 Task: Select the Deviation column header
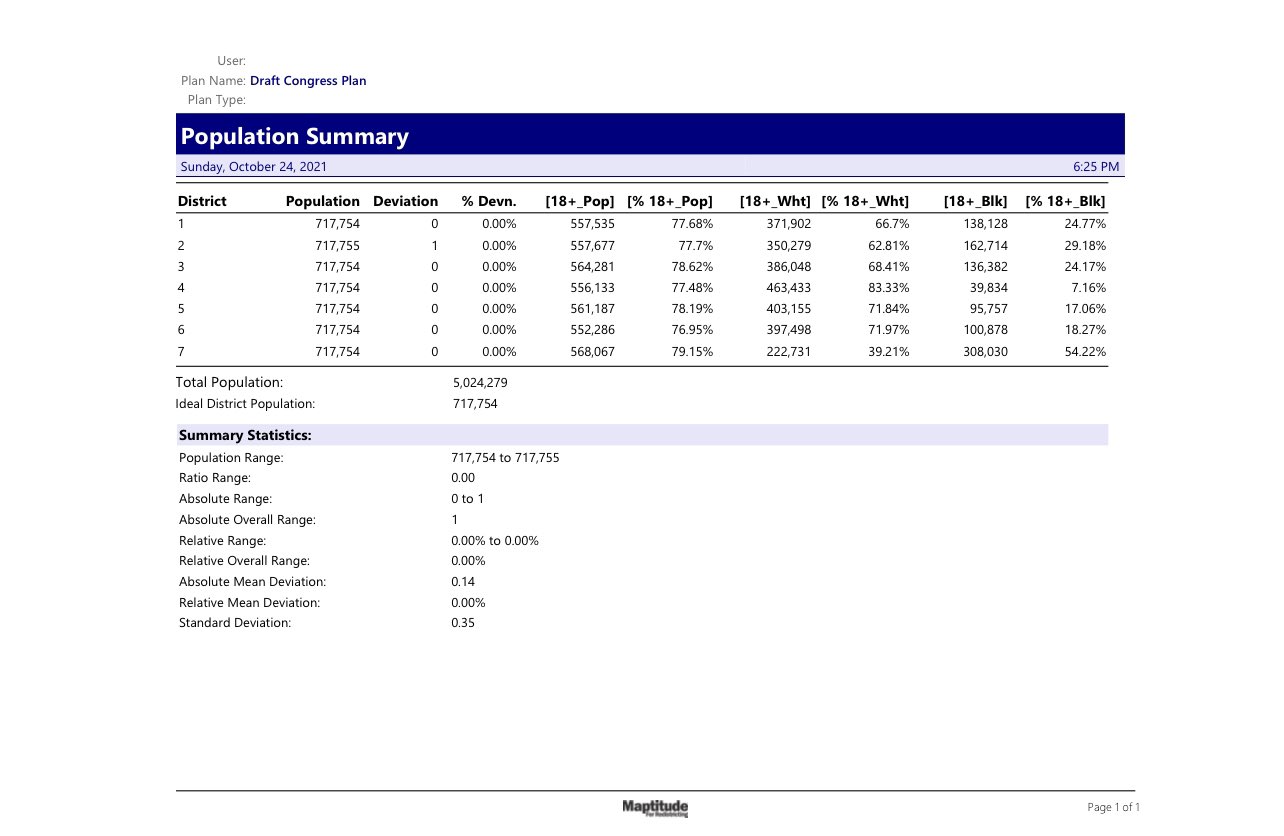[x=405, y=201]
